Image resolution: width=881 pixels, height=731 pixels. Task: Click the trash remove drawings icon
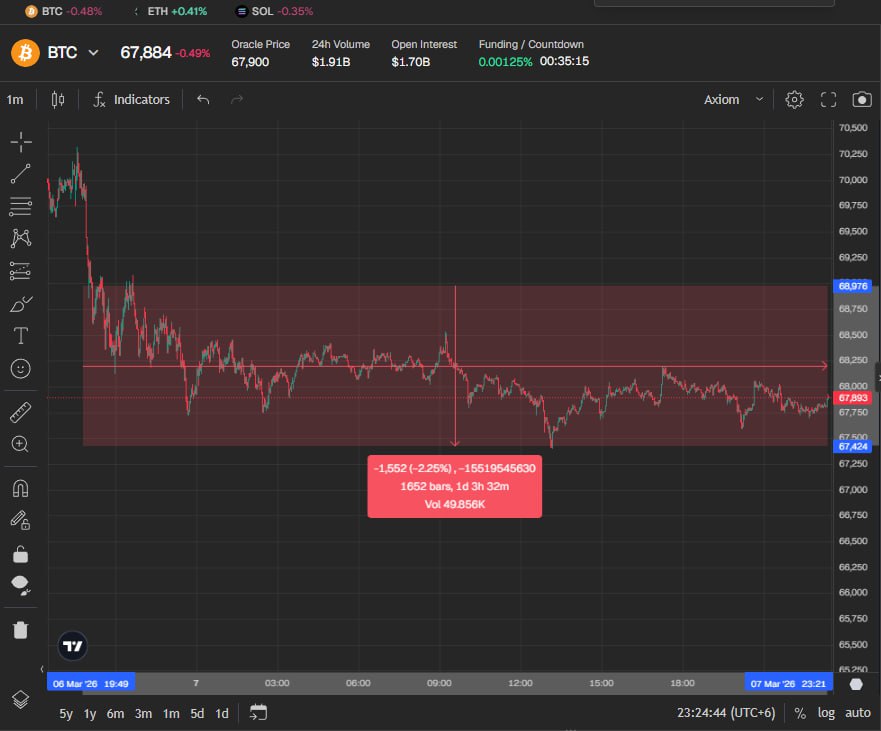21,630
